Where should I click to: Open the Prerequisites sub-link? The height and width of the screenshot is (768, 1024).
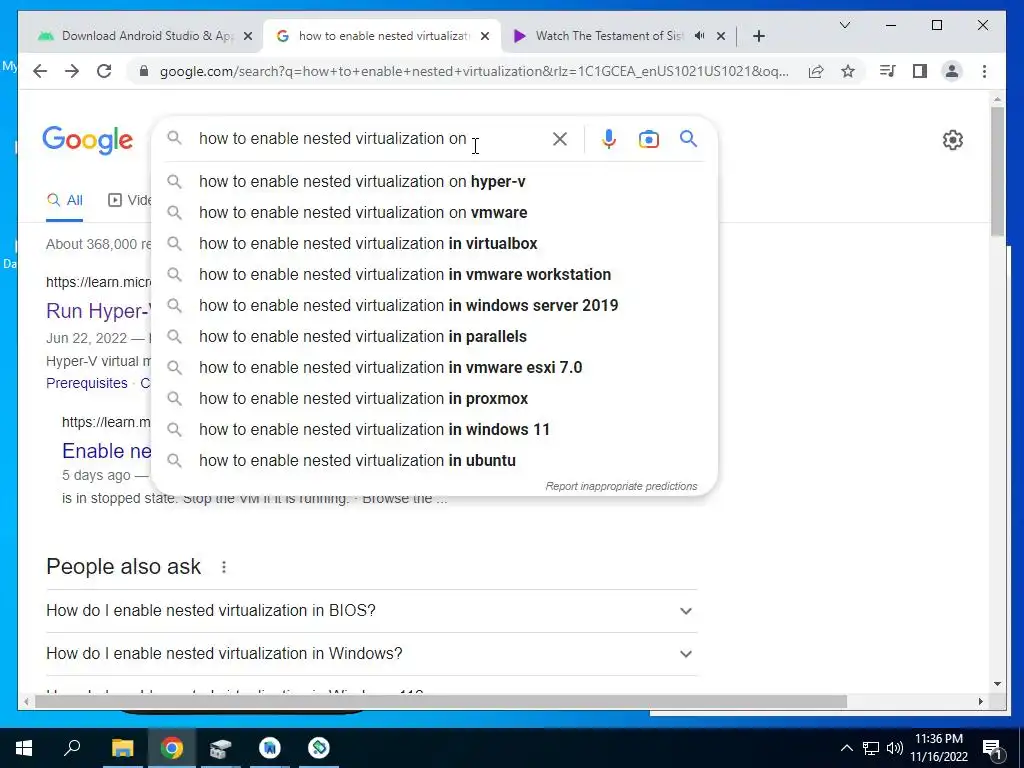(x=86, y=383)
